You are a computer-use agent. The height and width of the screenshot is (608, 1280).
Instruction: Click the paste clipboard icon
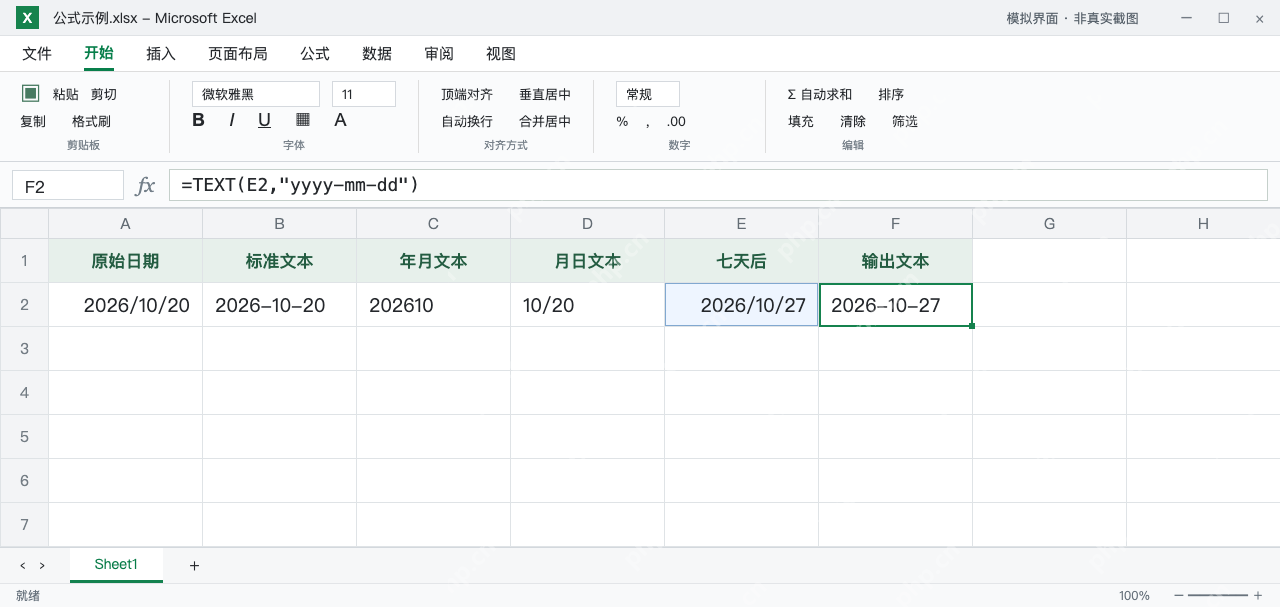point(31,93)
